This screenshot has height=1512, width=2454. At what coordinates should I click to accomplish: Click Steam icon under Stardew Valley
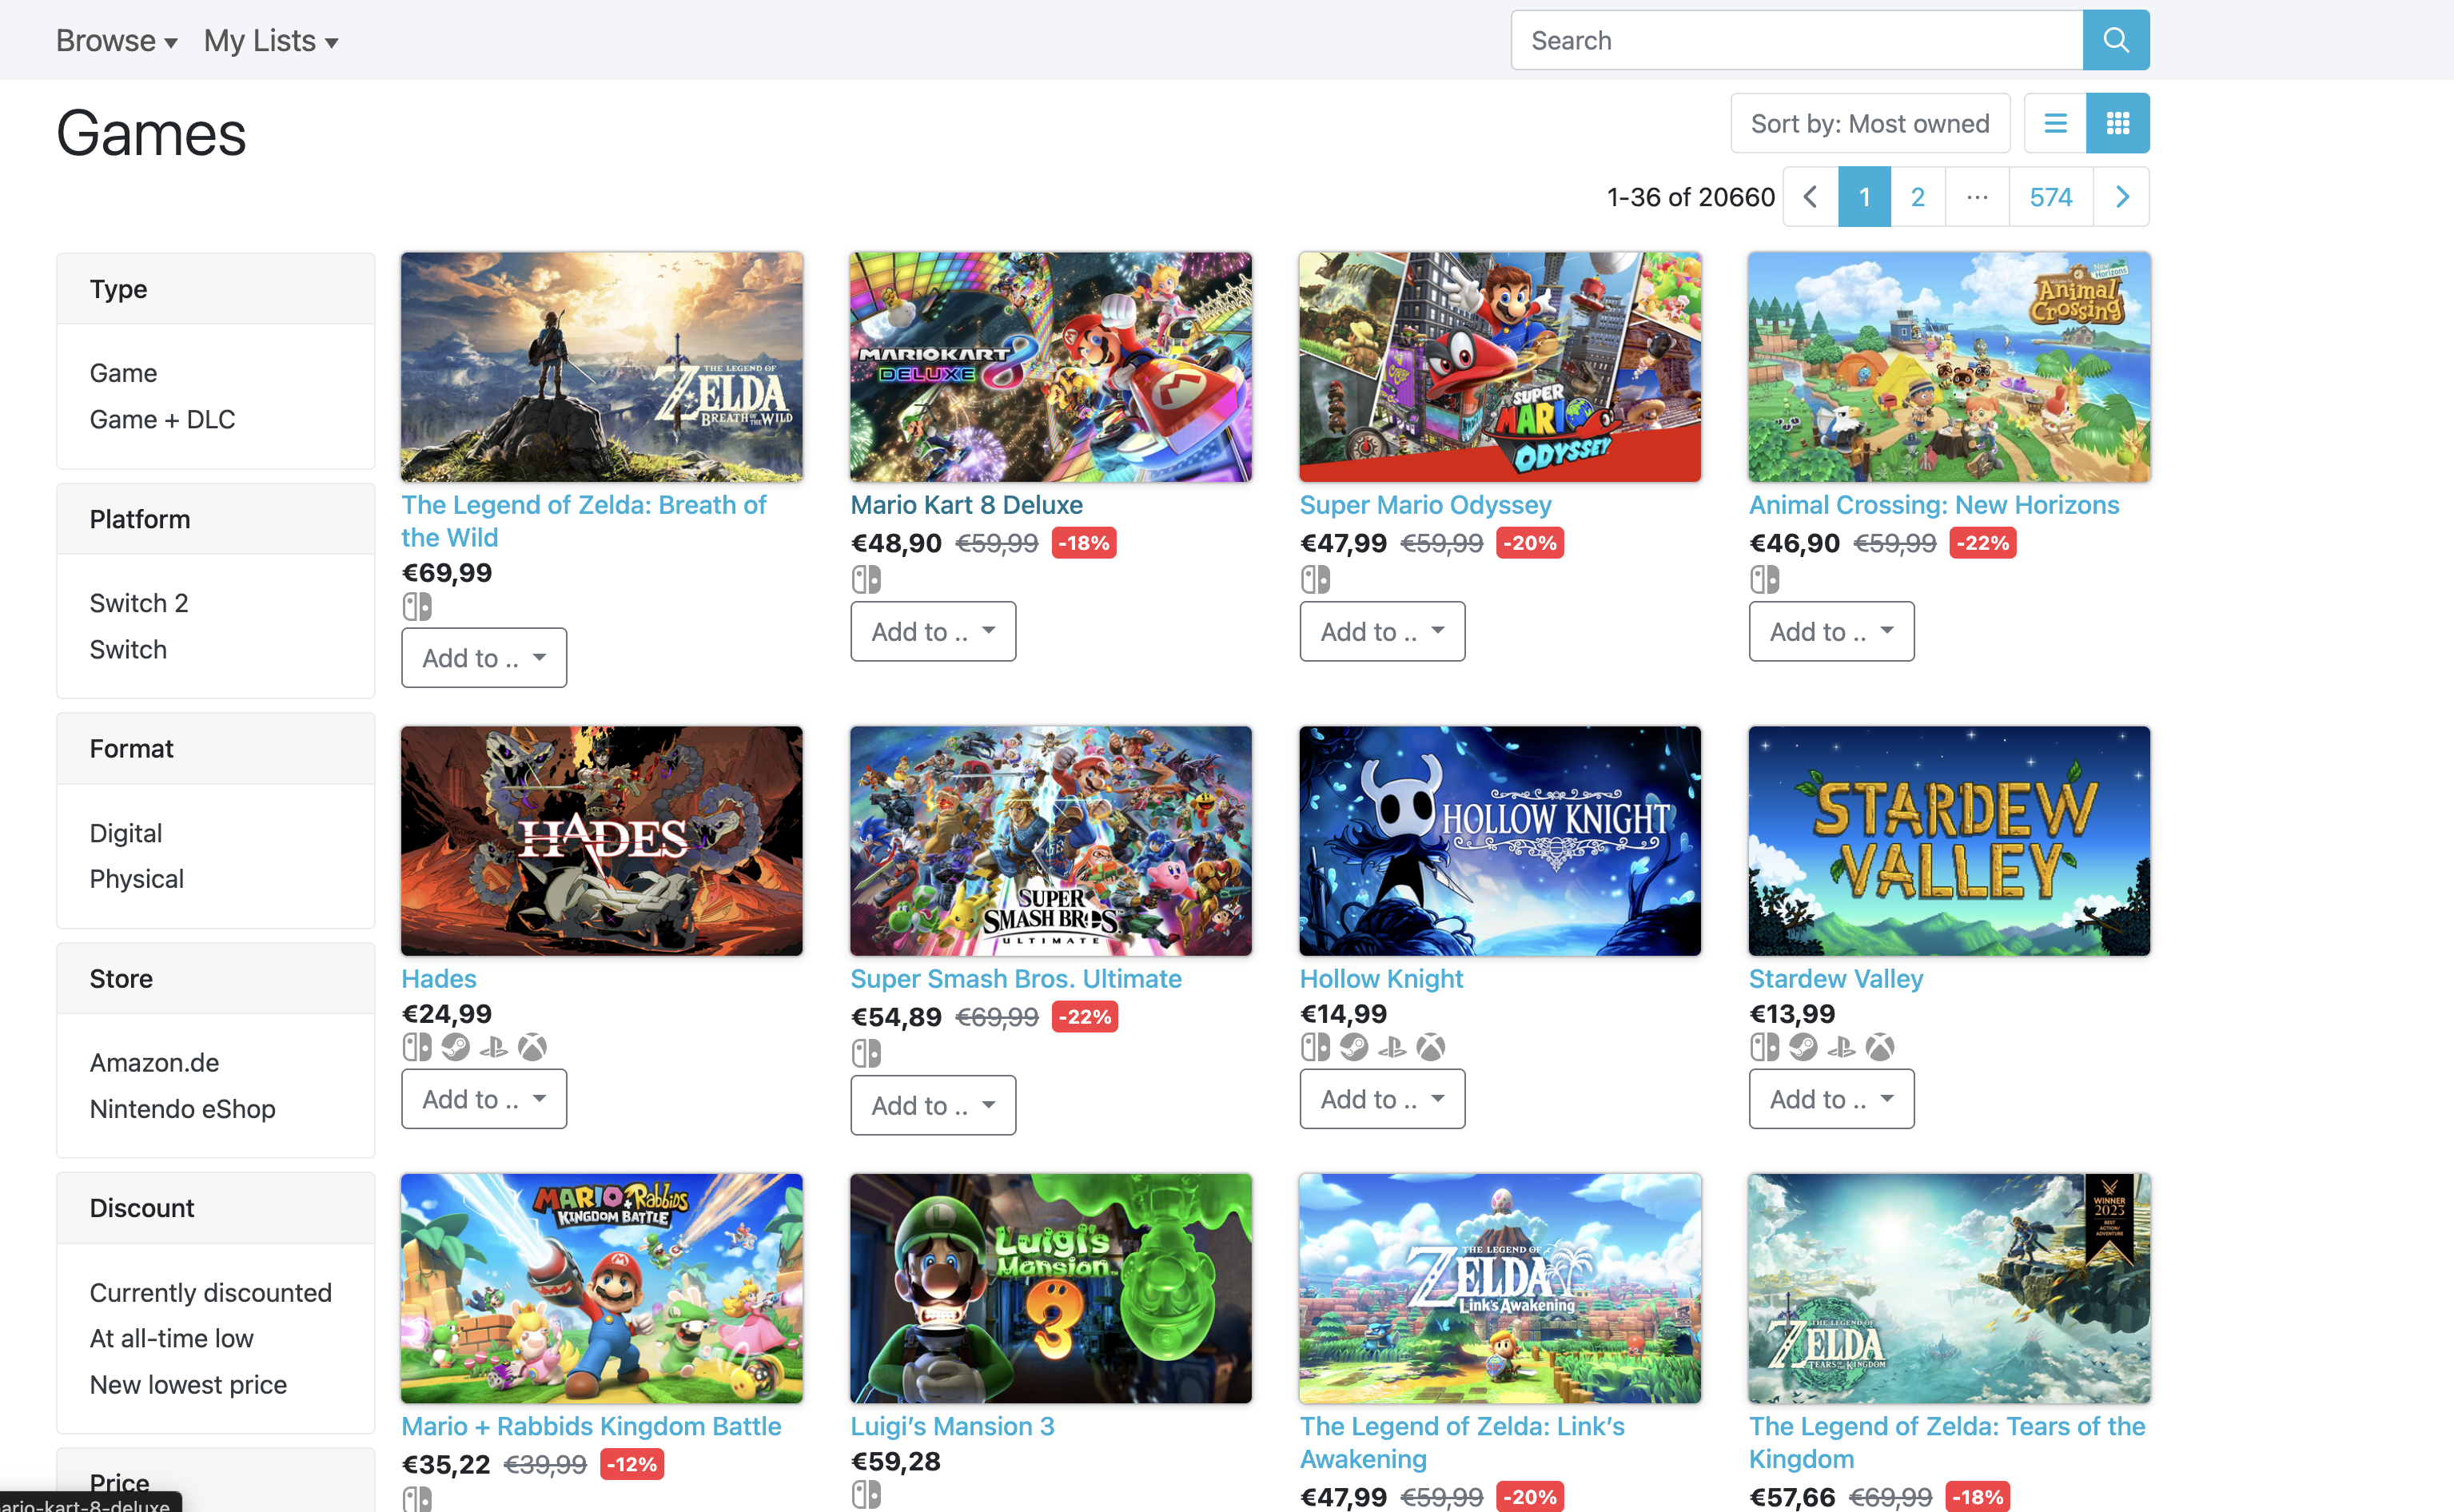[1803, 1047]
